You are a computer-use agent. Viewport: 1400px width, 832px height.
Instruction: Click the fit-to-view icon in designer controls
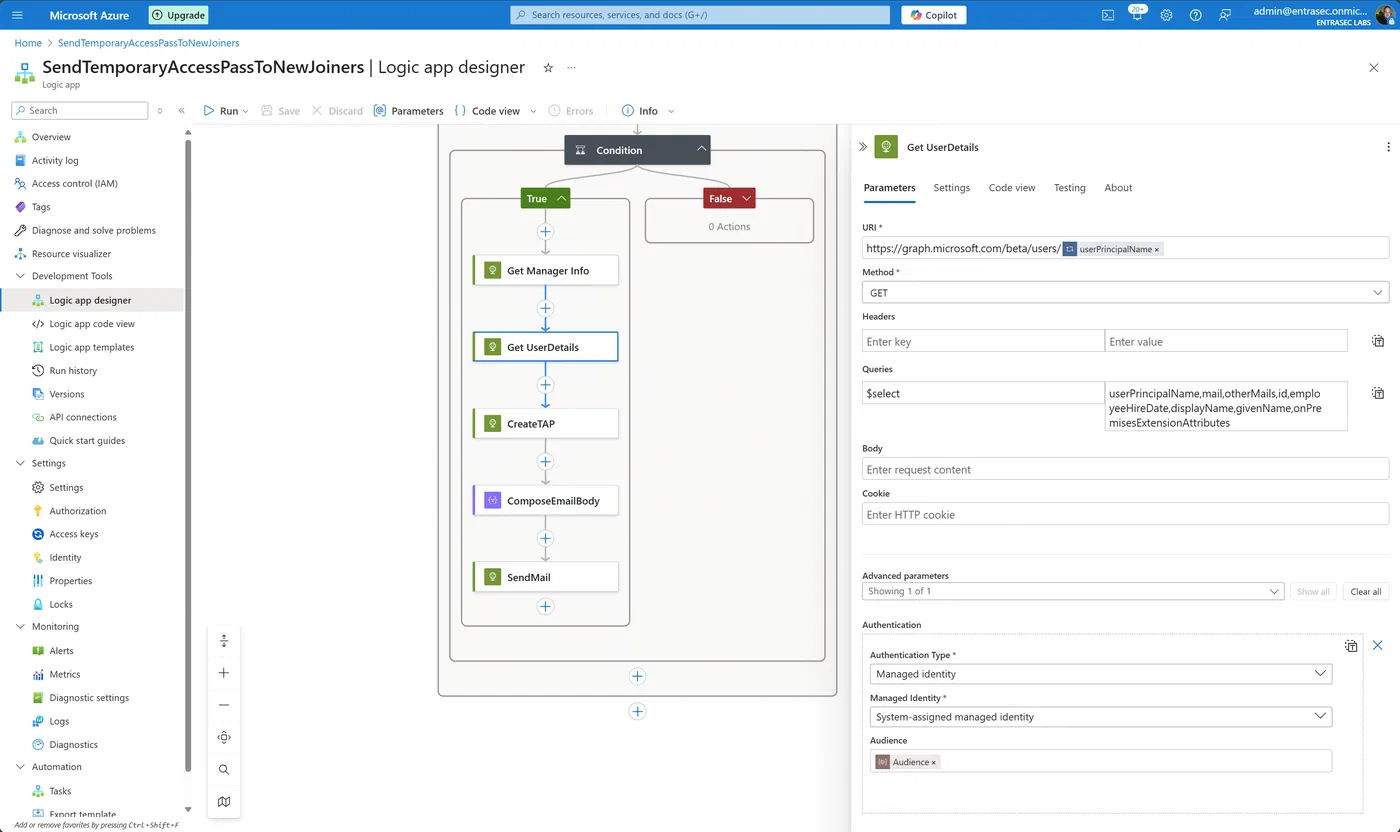[x=224, y=737]
